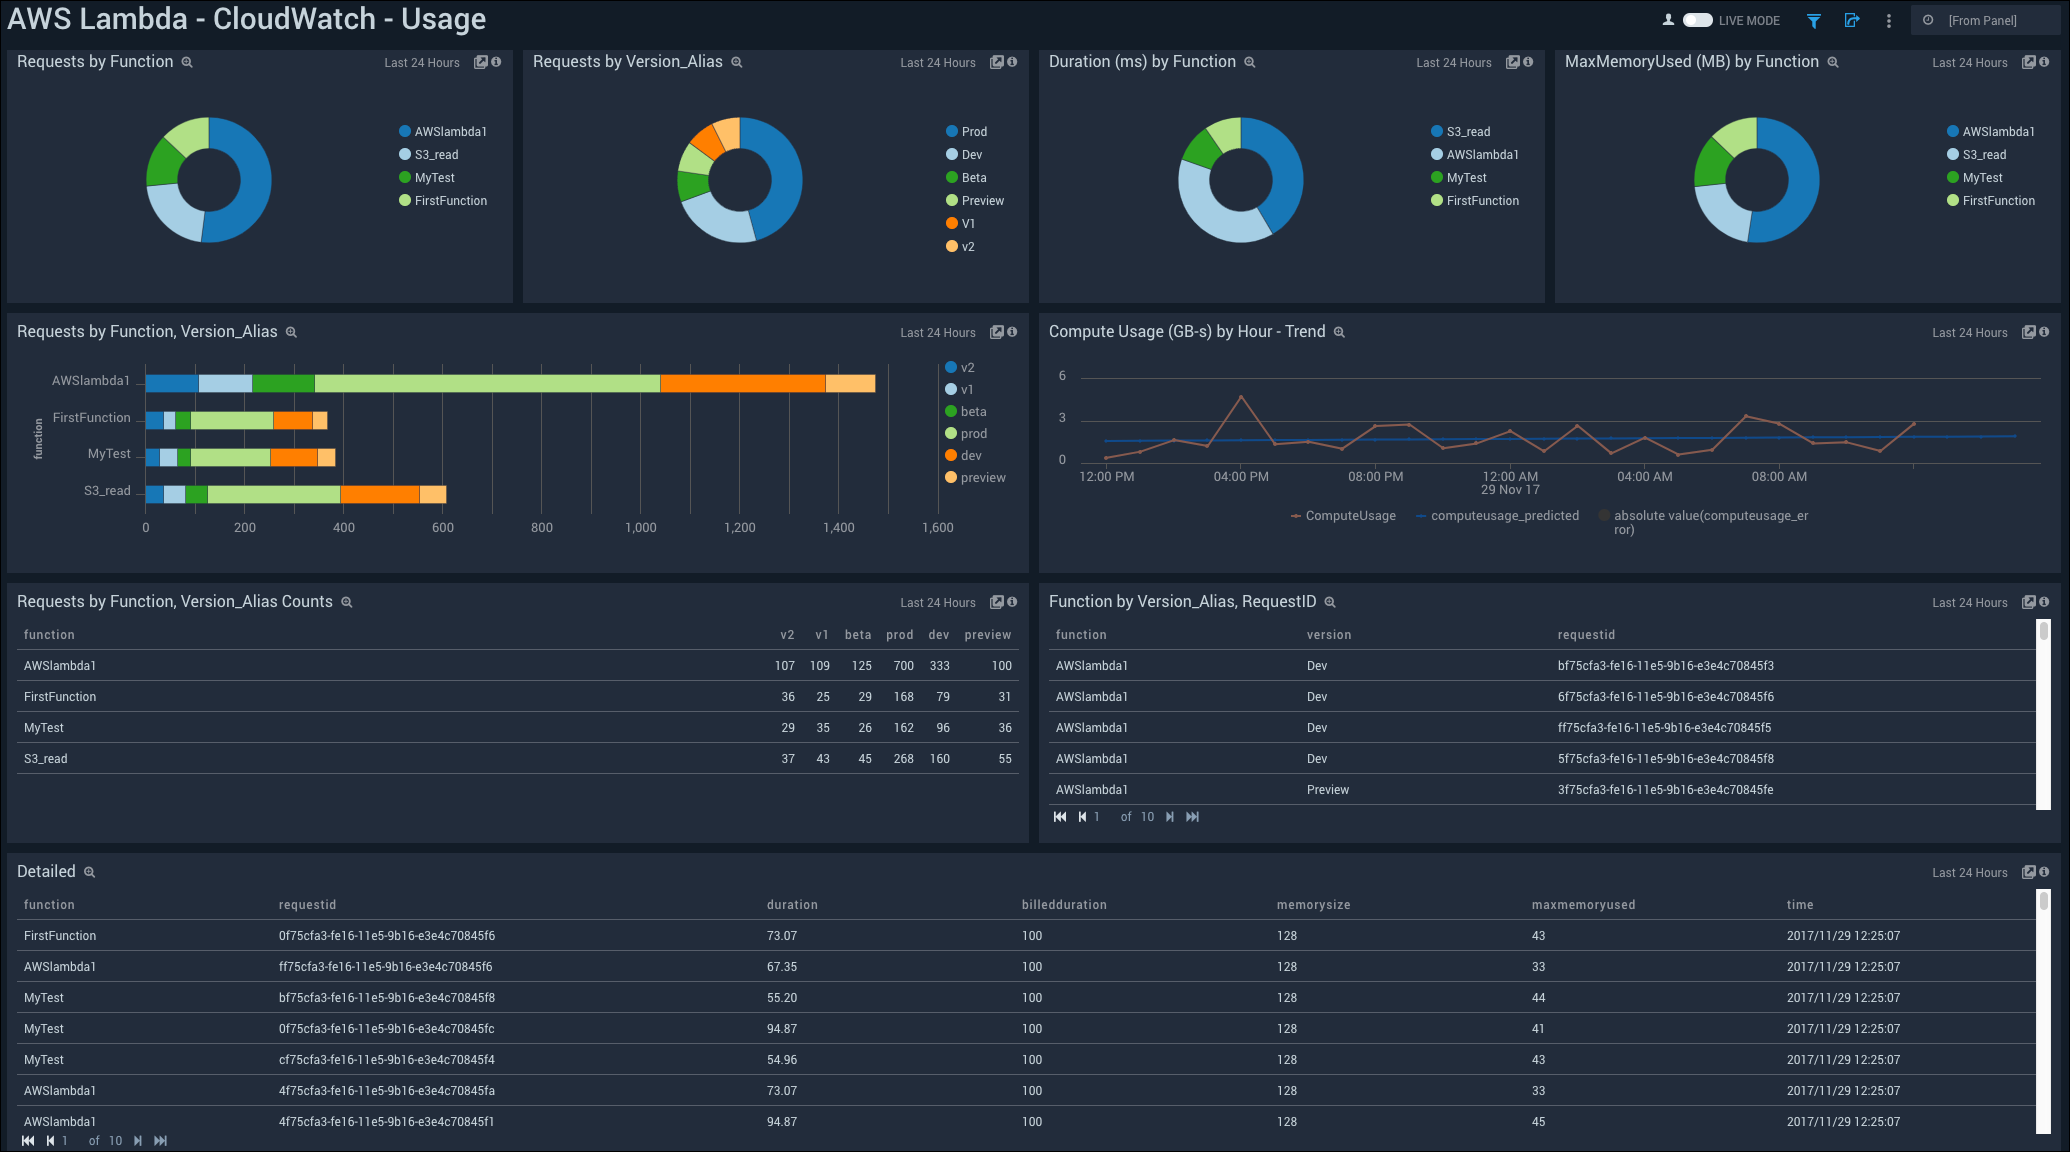Jump to last page of Function by Version_Alias table
This screenshot has width=2070, height=1152.
[1192, 817]
